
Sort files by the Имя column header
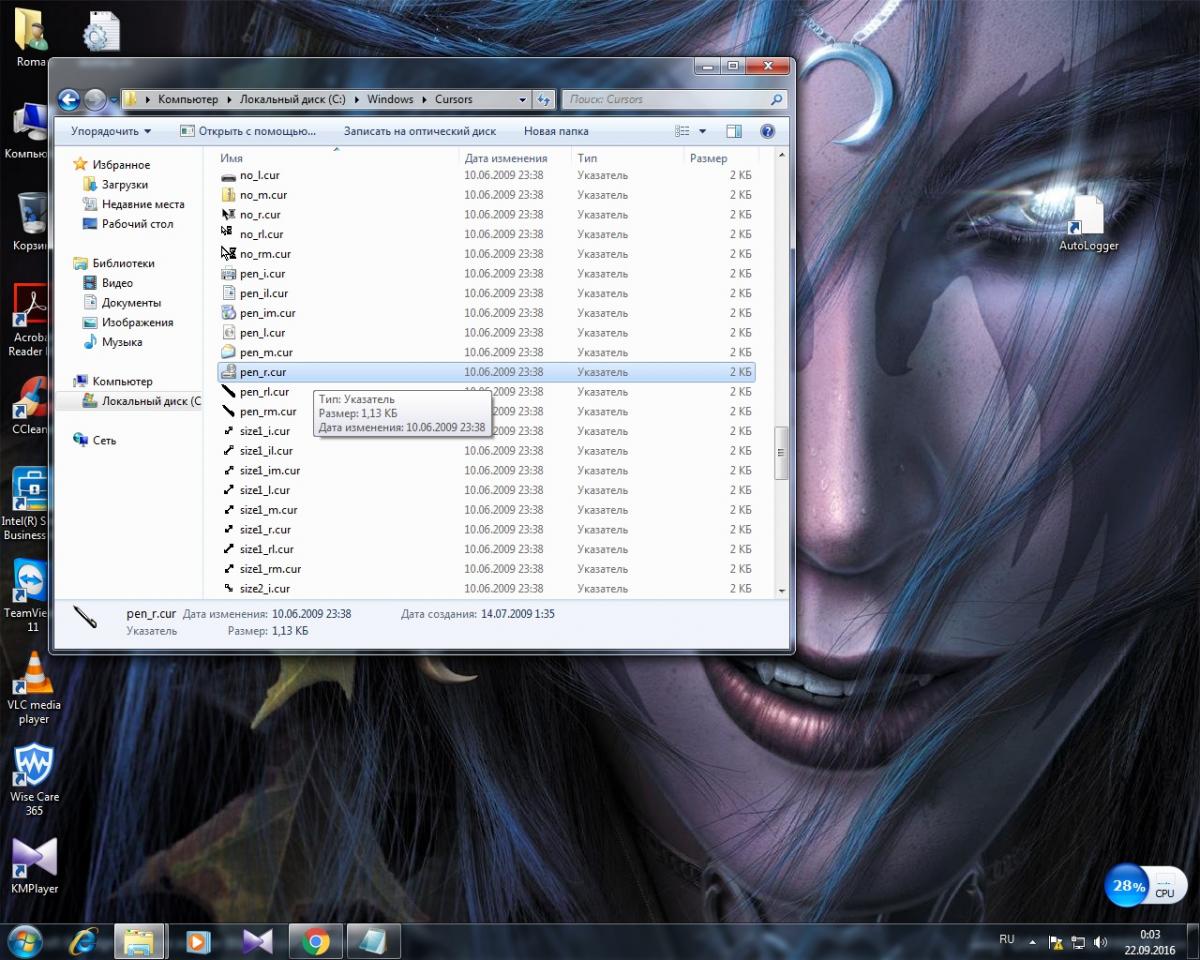point(232,158)
